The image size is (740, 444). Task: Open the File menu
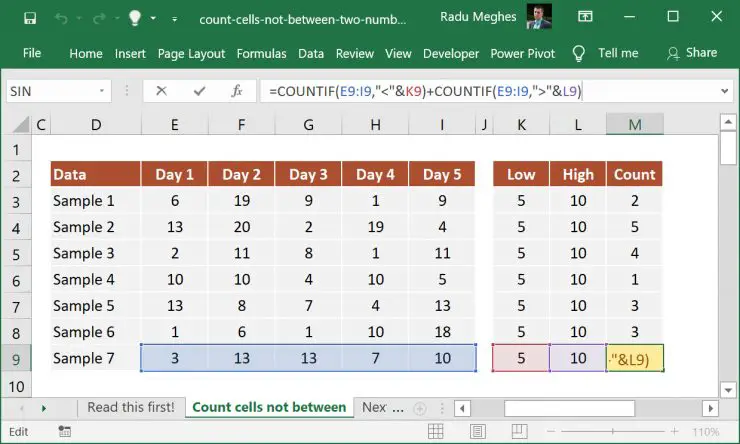[32, 53]
